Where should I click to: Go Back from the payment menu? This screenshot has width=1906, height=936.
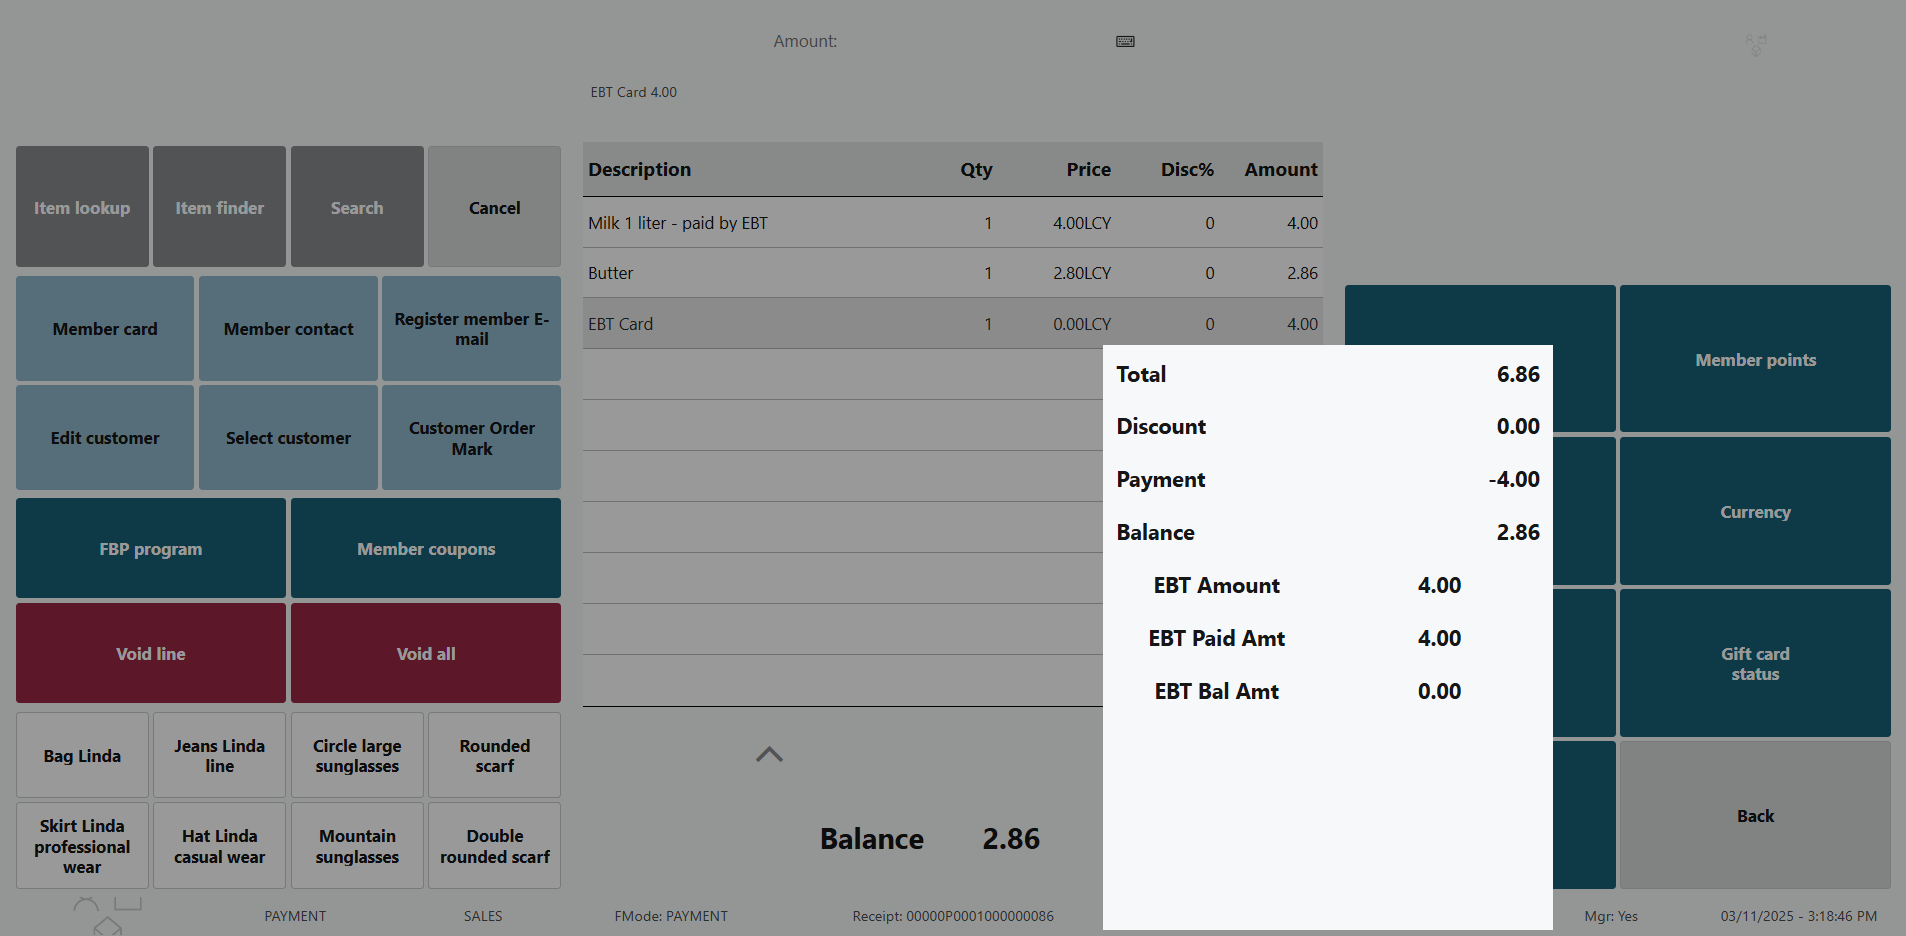pos(1755,815)
